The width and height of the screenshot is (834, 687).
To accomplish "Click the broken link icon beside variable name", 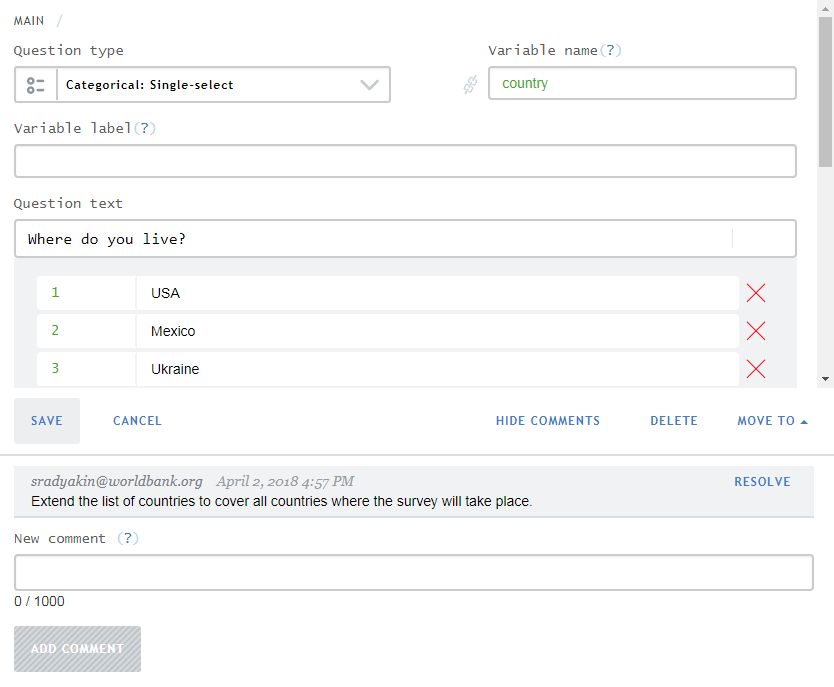I will coord(470,84).
